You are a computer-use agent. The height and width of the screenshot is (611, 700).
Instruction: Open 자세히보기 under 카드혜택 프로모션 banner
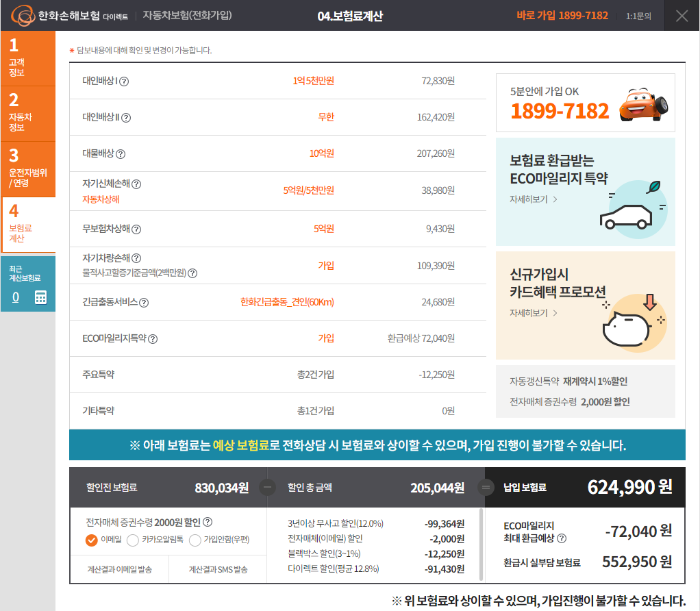pyautogui.click(x=533, y=313)
